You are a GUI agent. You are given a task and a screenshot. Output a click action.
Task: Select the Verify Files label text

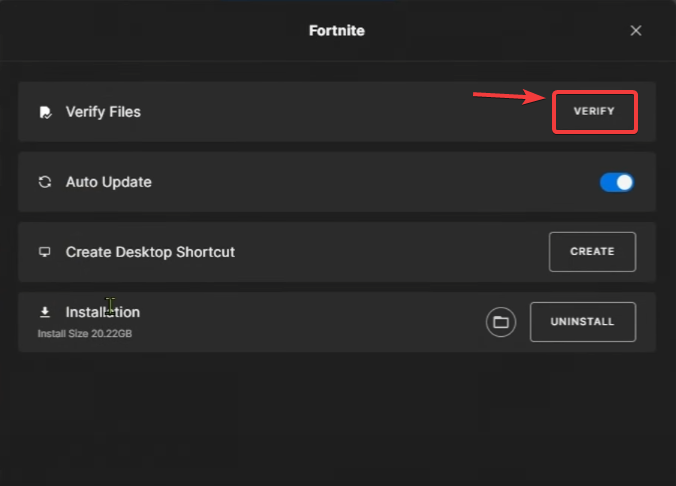click(103, 112)
